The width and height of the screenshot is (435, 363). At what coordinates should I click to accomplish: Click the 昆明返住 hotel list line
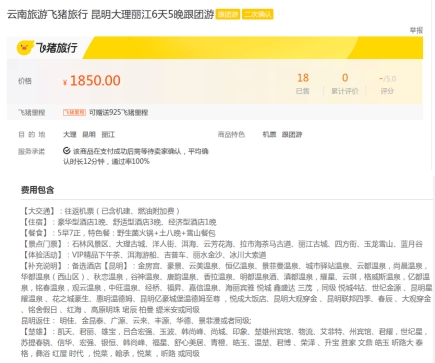click(x=136, y=321)
